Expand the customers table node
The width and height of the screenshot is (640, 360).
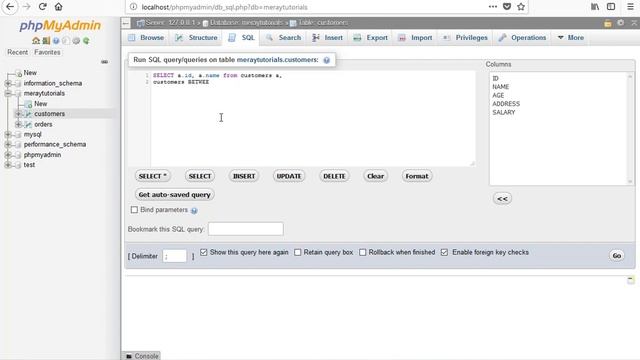click(x=18, y=114)
